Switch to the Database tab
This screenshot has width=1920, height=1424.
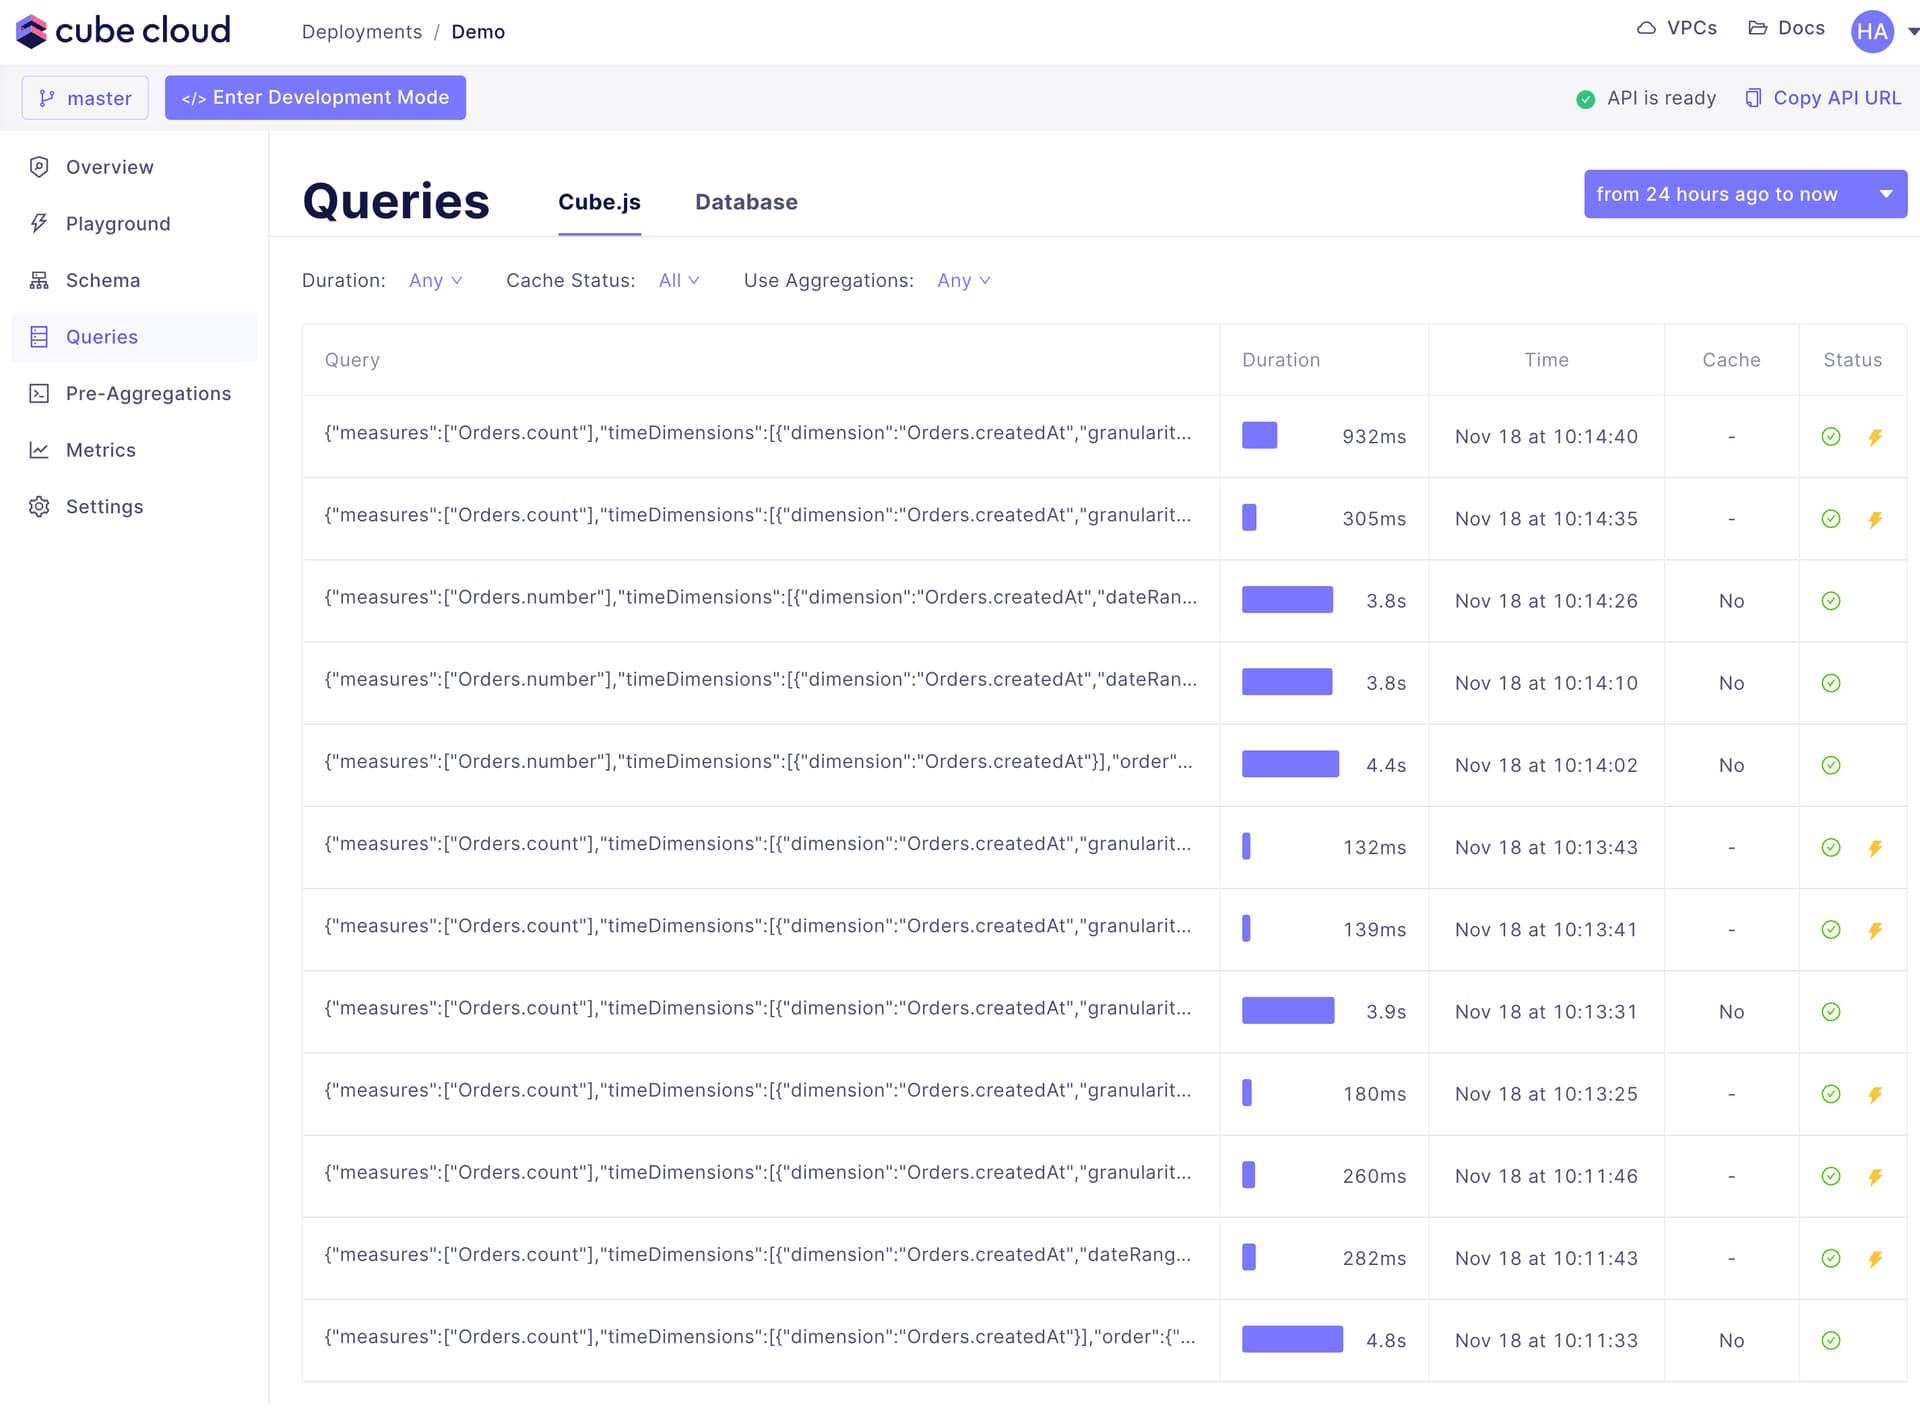pos(746,202)
